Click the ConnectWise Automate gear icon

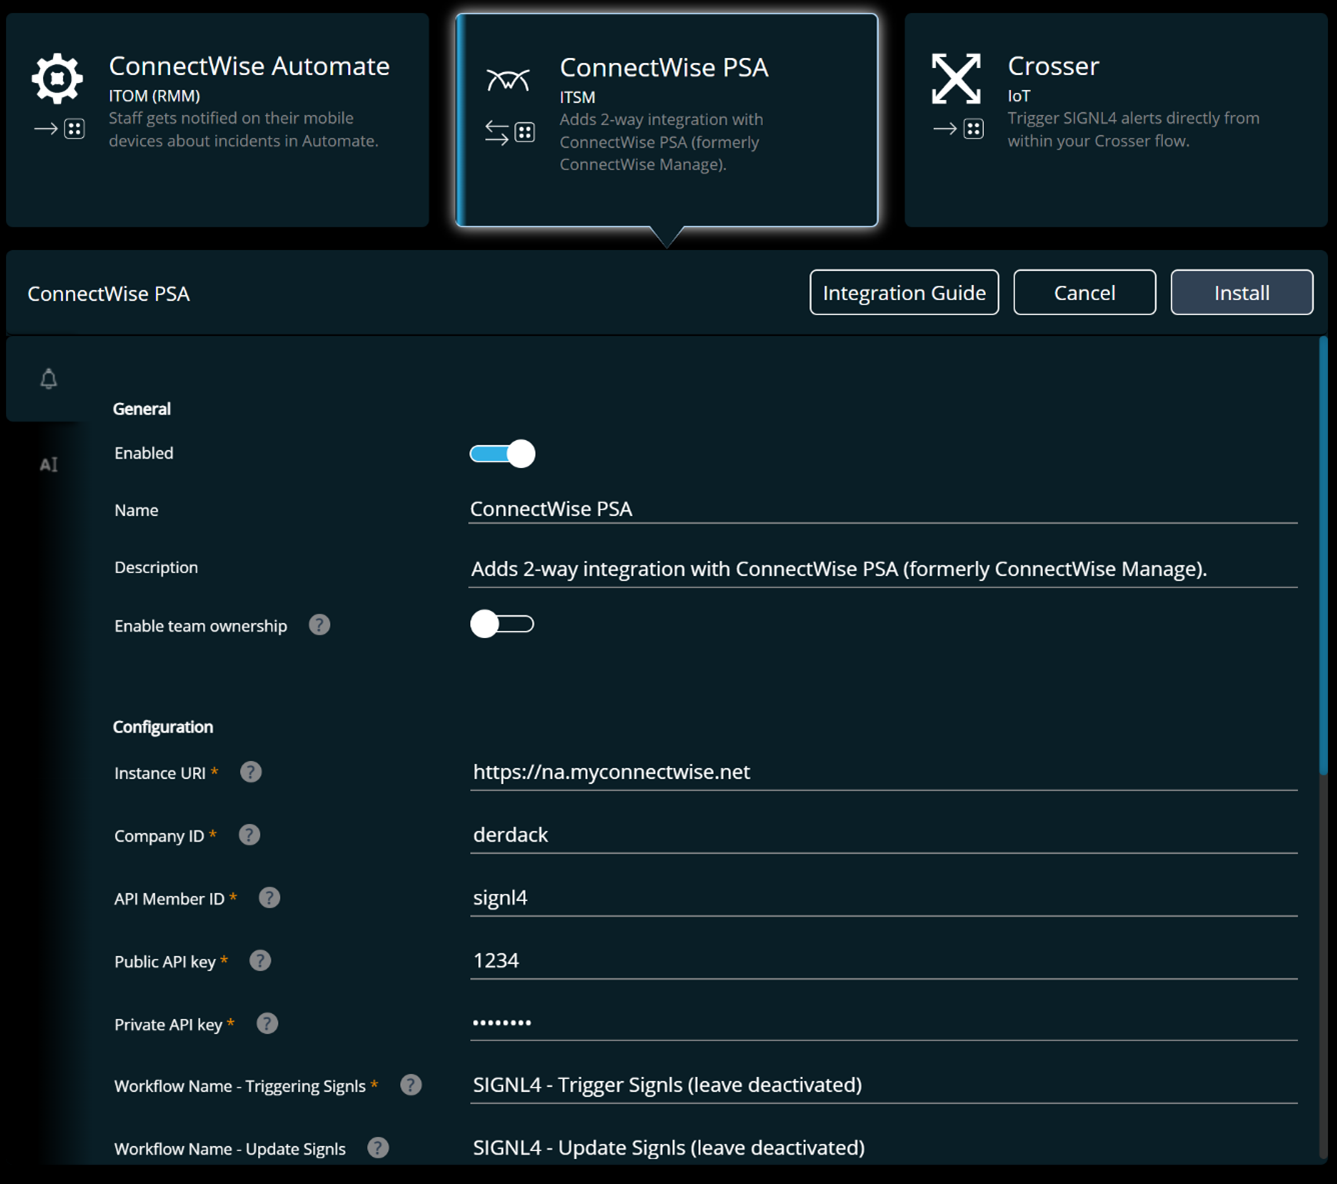[x=57, y=78]
